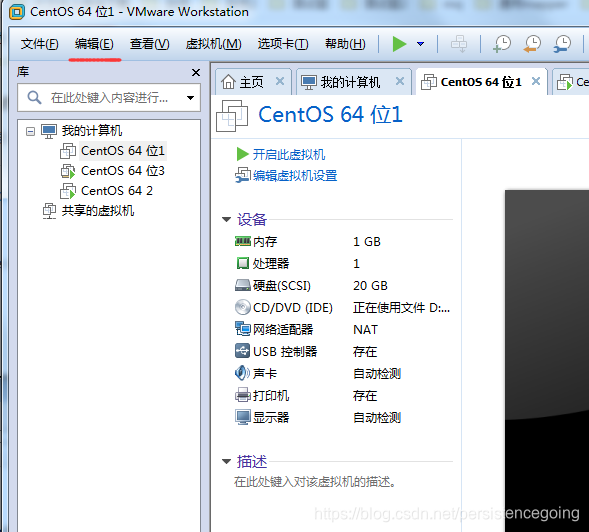Click the large VM icon beside CentOS 64 位1 heading
The height and width of the screenshot is (532, 589).
232,115
